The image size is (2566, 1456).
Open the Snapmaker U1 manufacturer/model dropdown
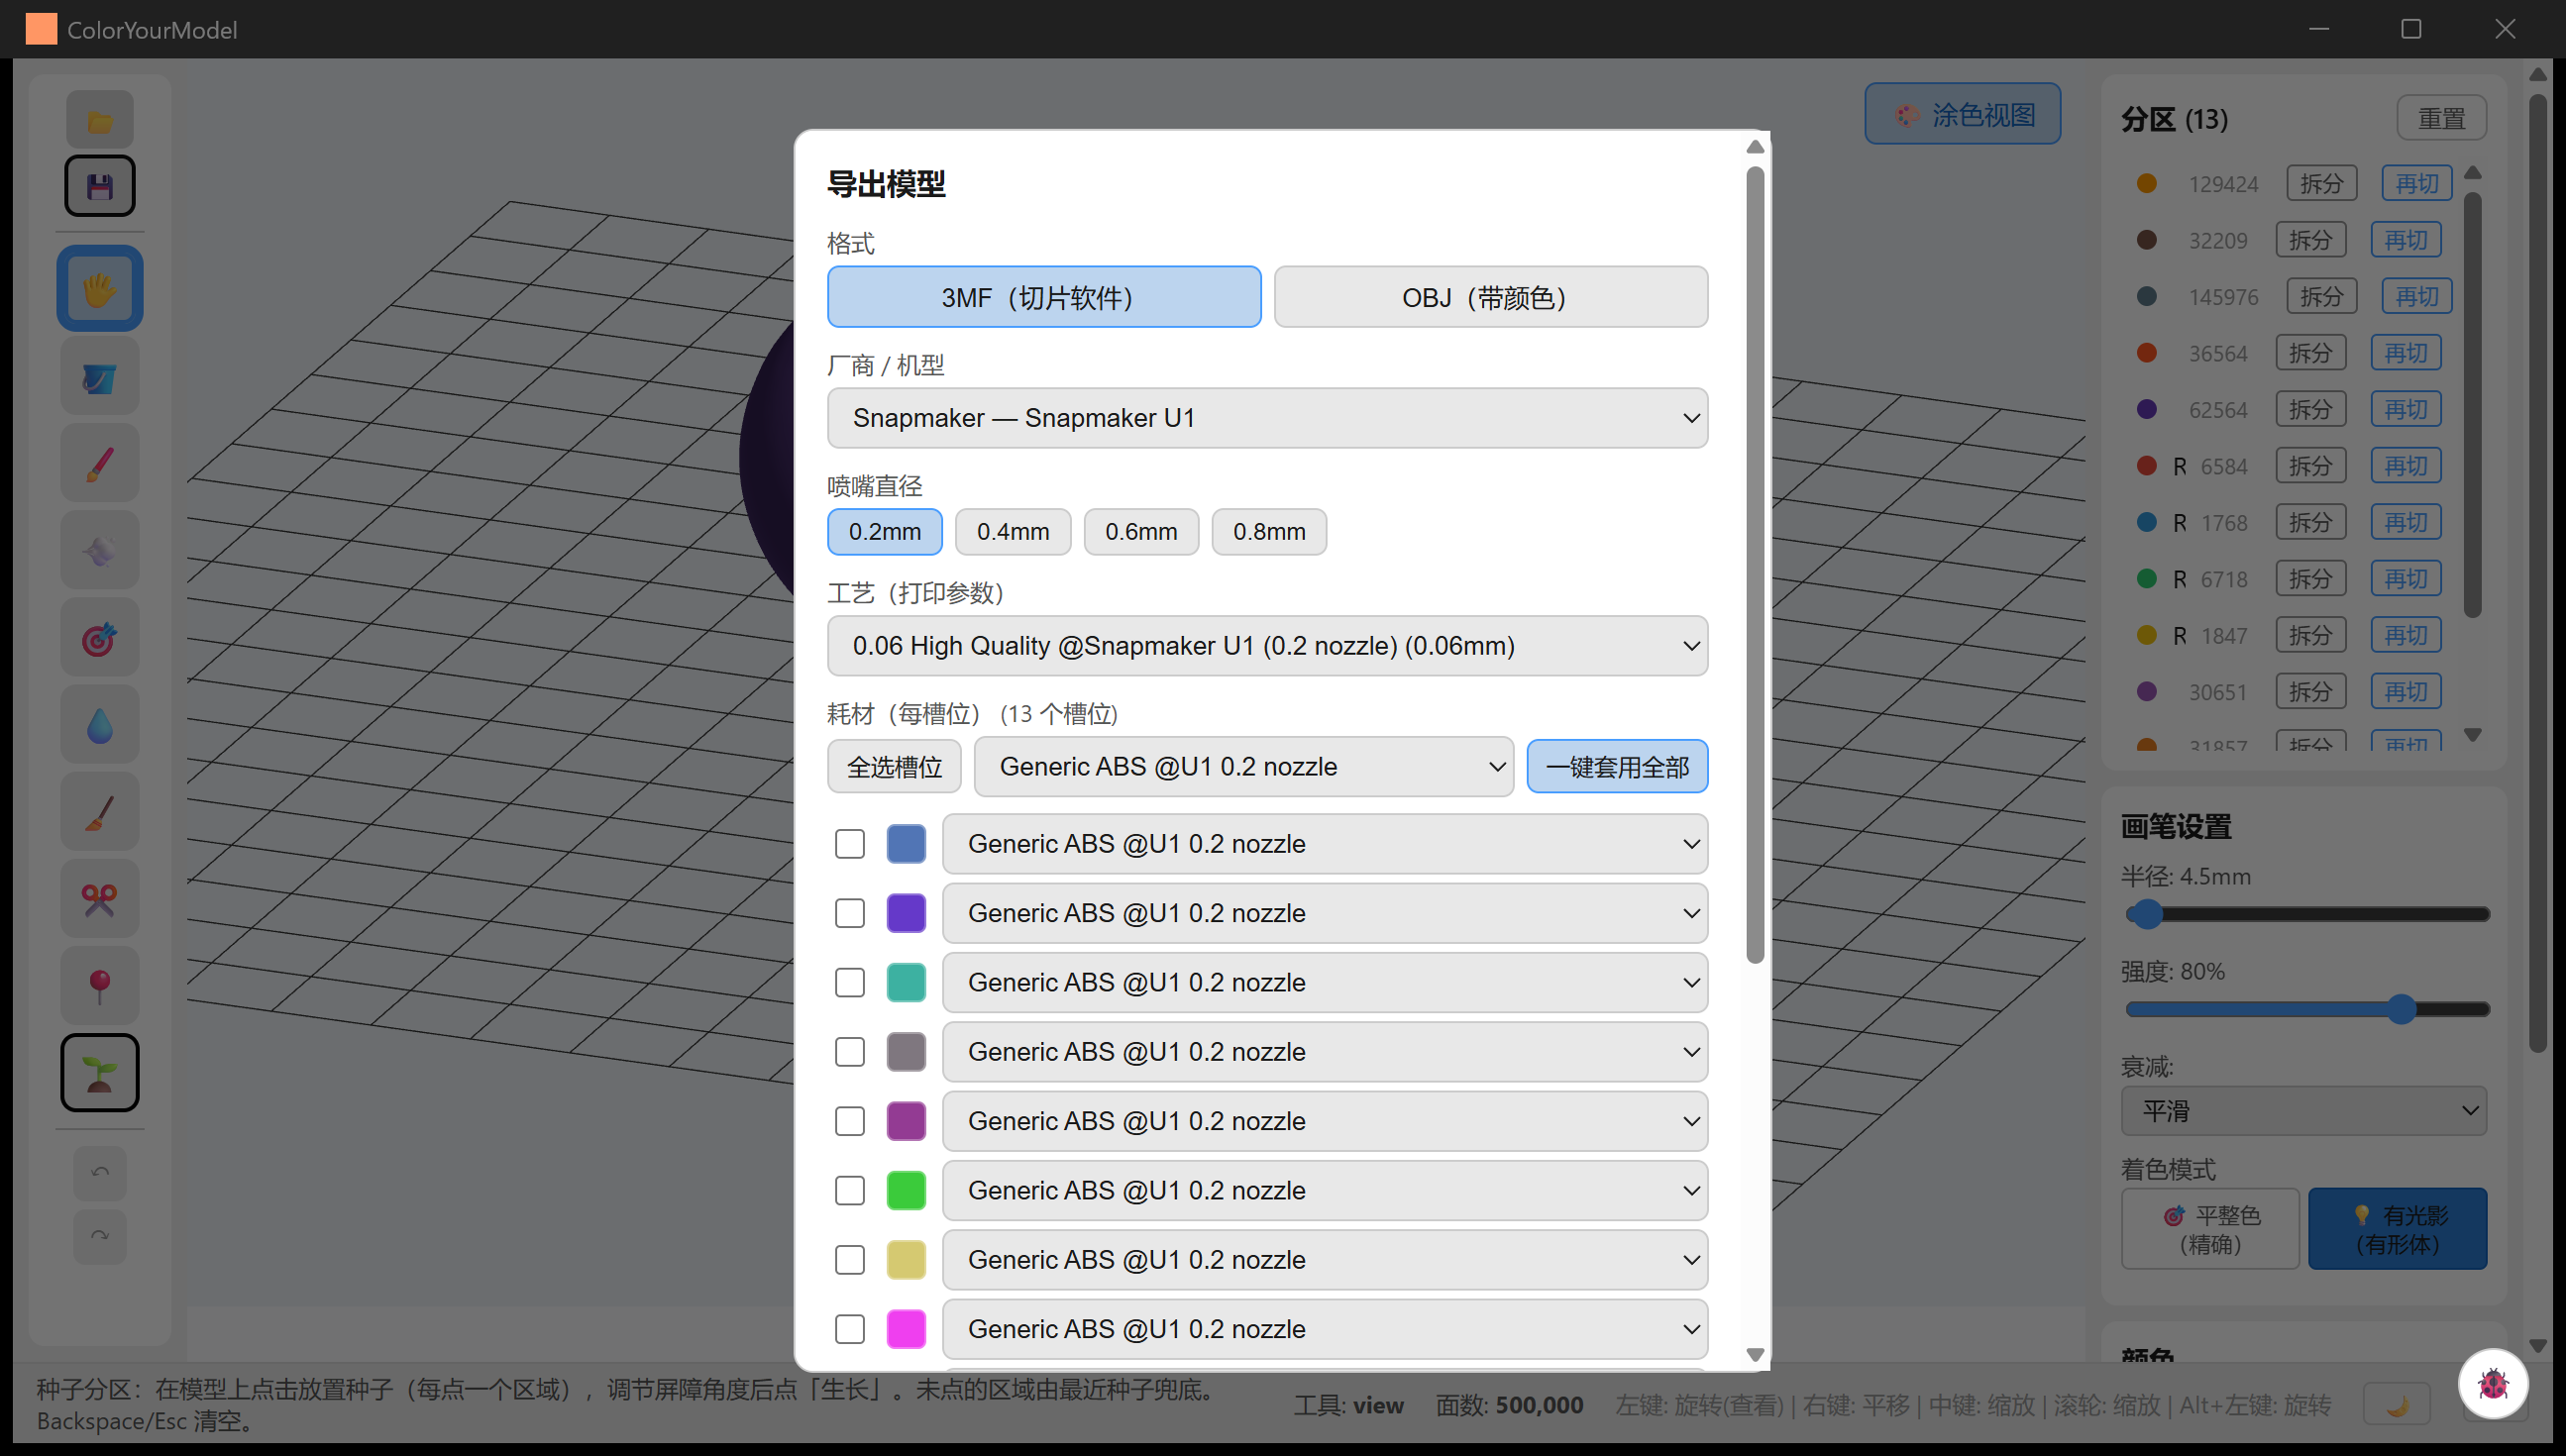tap(1267, 418)
